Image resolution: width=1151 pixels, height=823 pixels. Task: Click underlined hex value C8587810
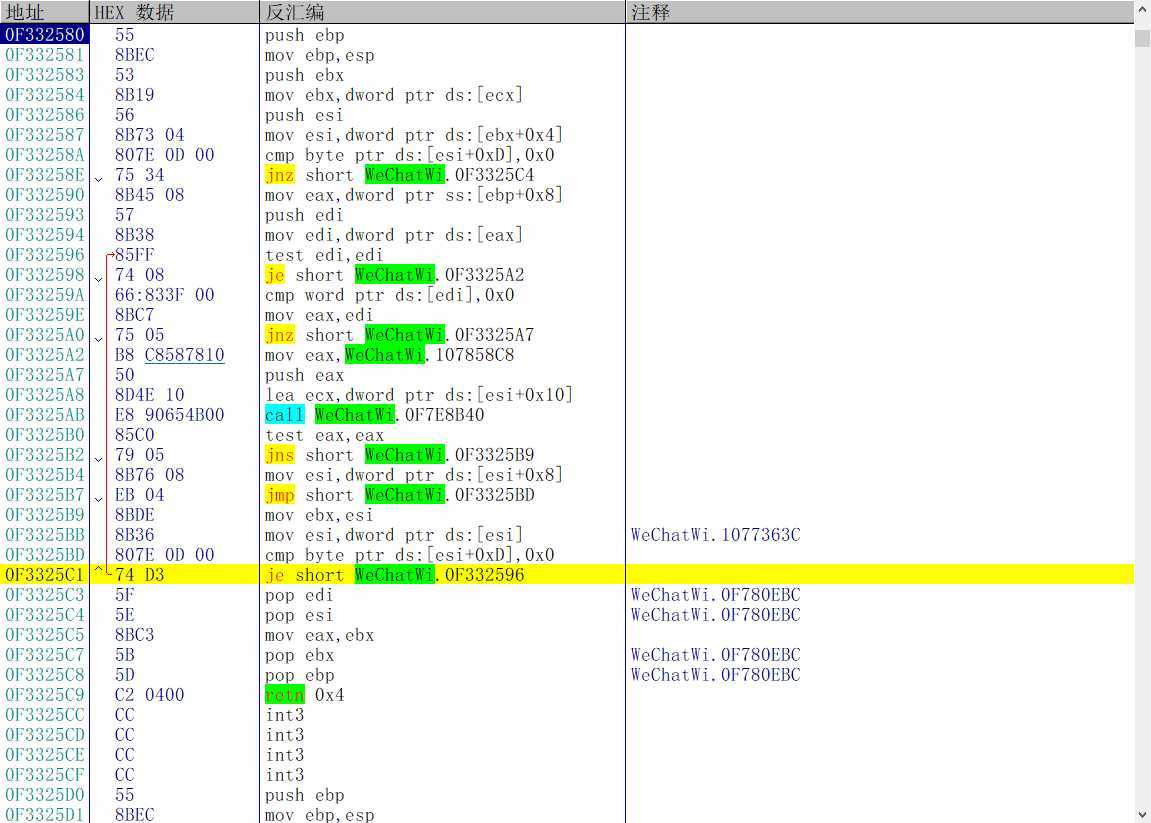tap(184, 355)
